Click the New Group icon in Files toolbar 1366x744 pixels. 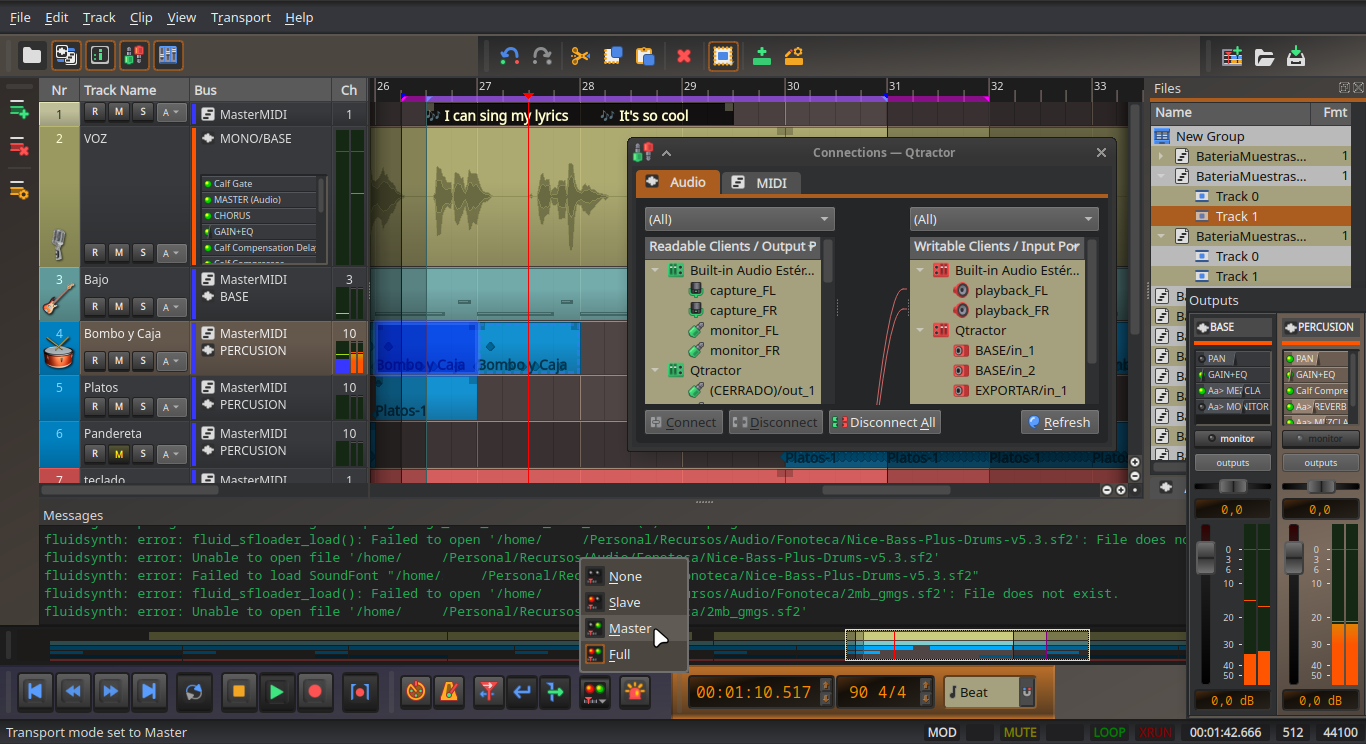1232,56
